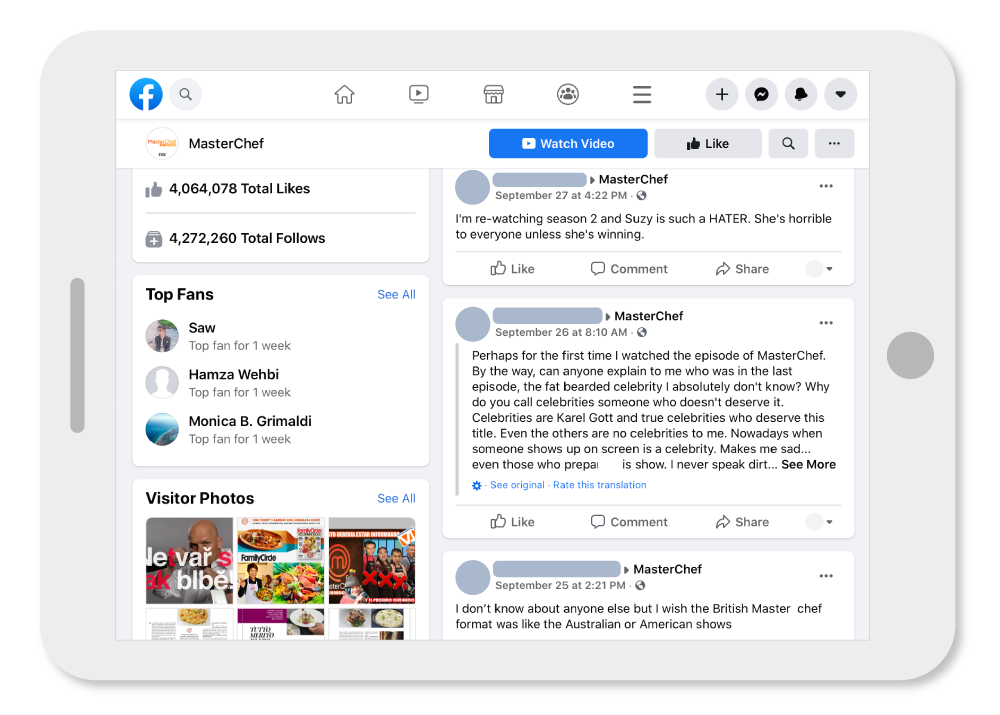Click the MasterChef page search magnifier

coord(788,143)
